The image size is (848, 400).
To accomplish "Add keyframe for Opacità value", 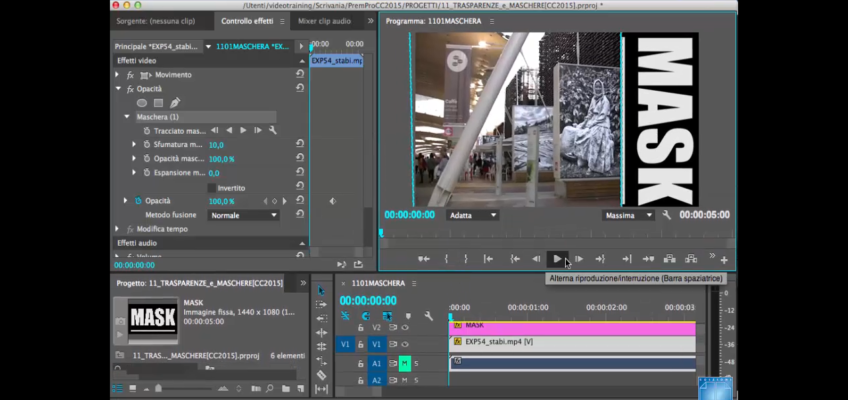I will click(x=275, y=201).
